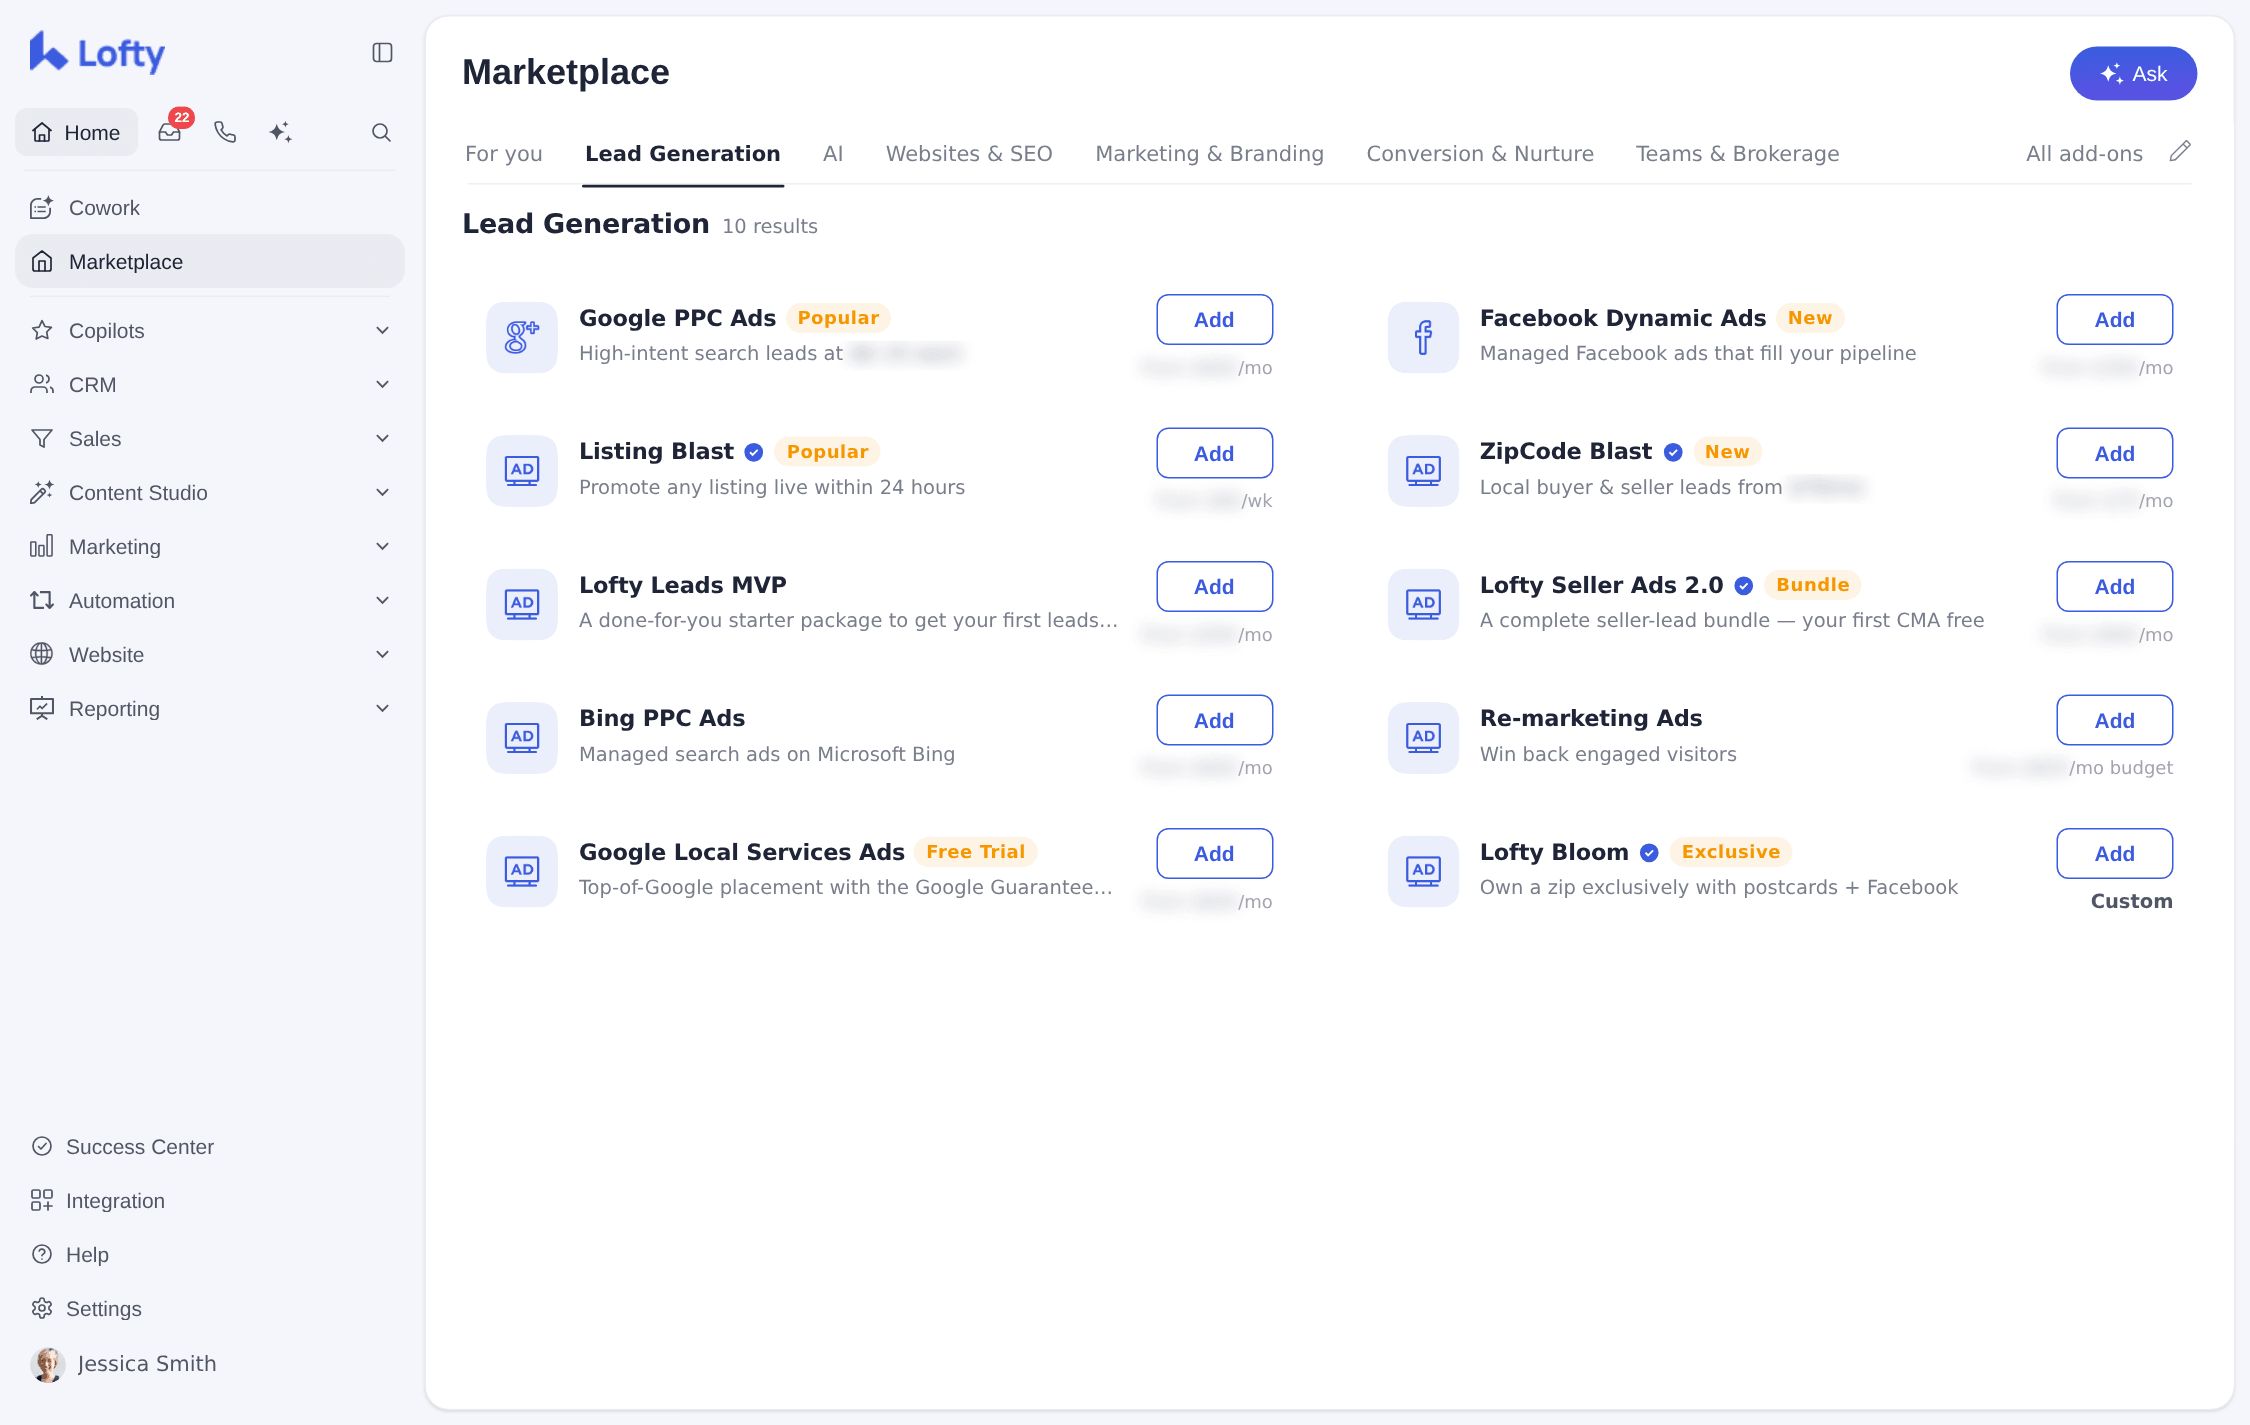Image resolution: width=2250 pixels, height=1425 pixels.
Task: Click the Lofty Seller Ads 2.0 icon
Action: point(1423,604)
